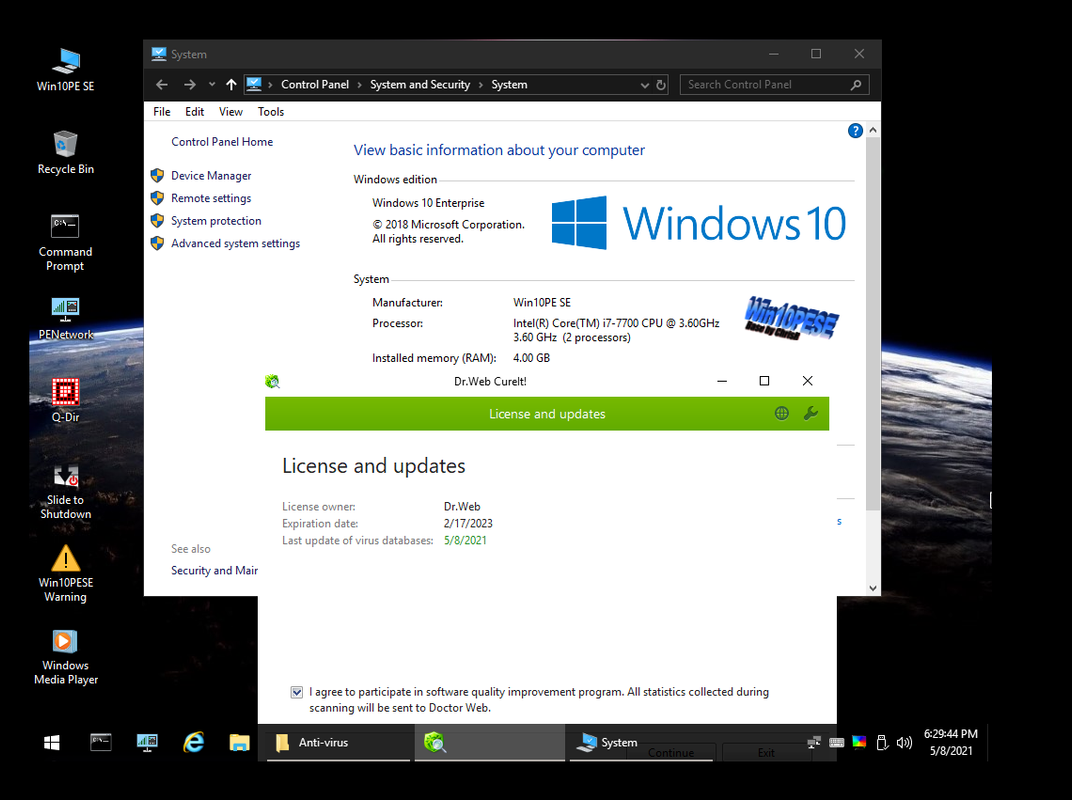Click the PENetwork taskbar icon

pos(147,743)
